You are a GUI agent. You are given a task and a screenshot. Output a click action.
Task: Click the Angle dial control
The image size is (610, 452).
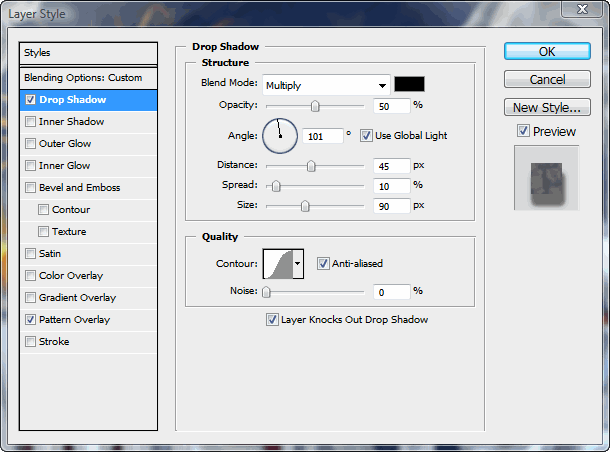coord(280,136)
